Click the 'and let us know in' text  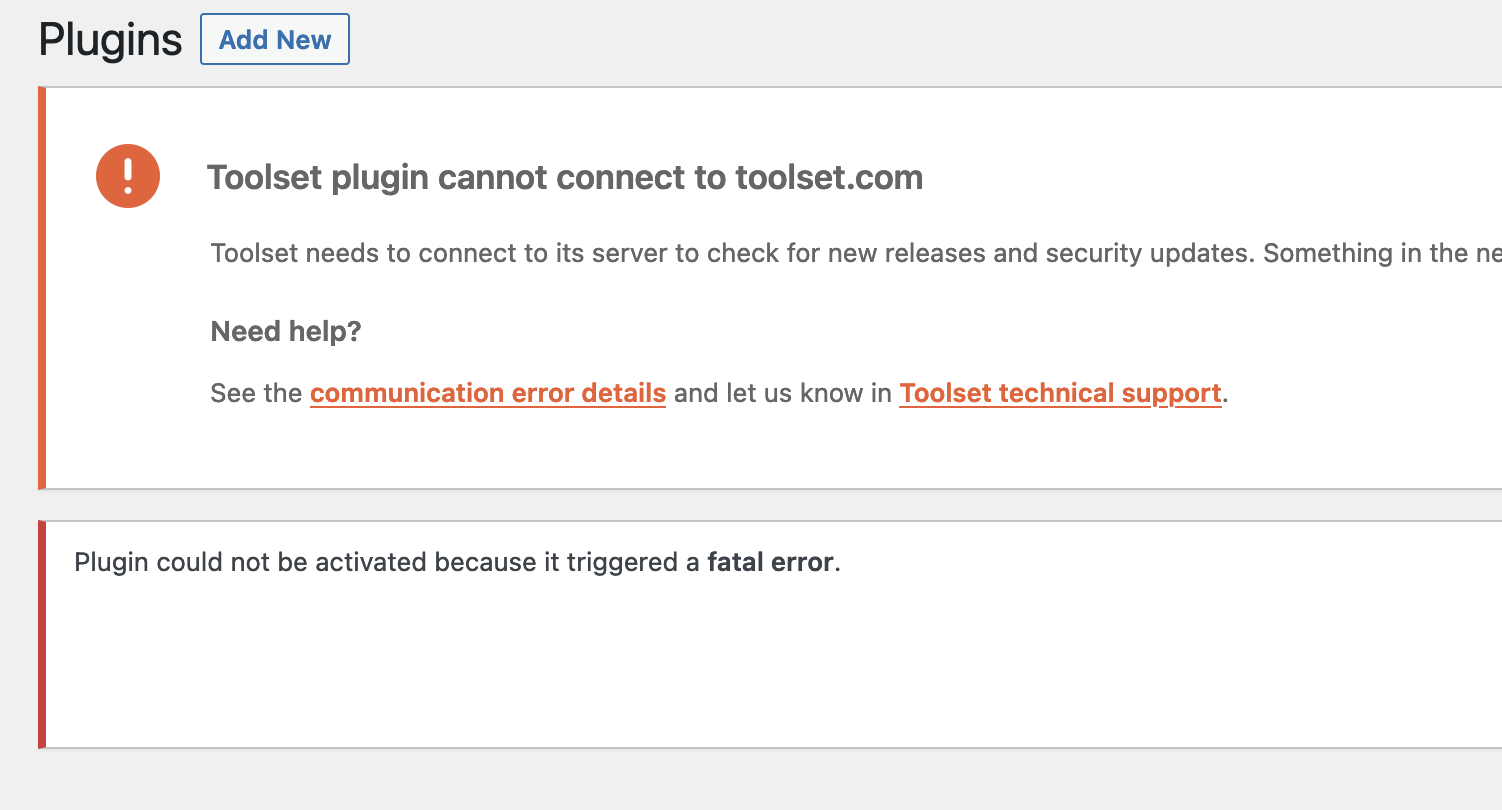(x=783, y=393)
